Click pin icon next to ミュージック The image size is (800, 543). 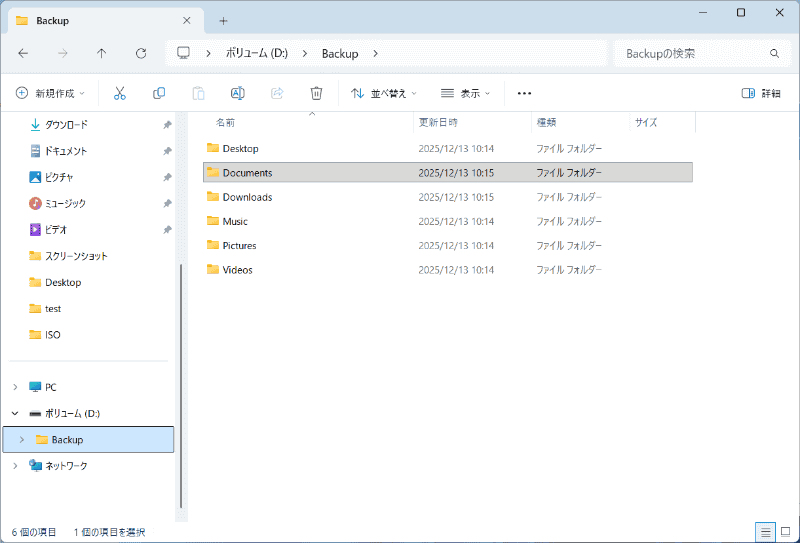click(167, 204)
